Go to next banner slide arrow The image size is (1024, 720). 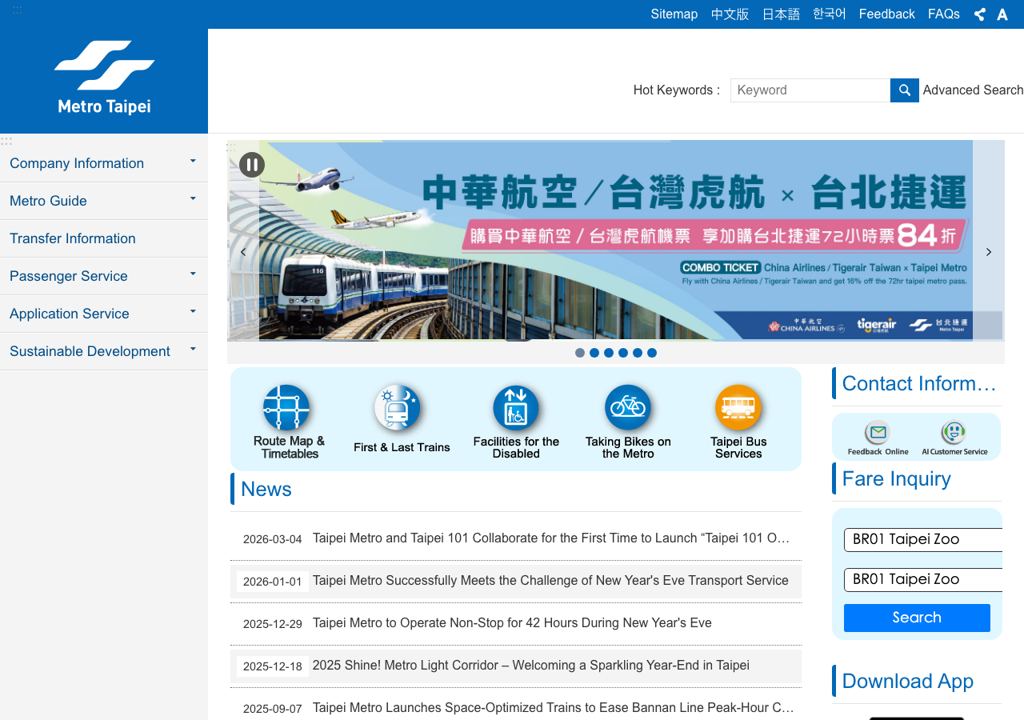[x=989, y=252]
